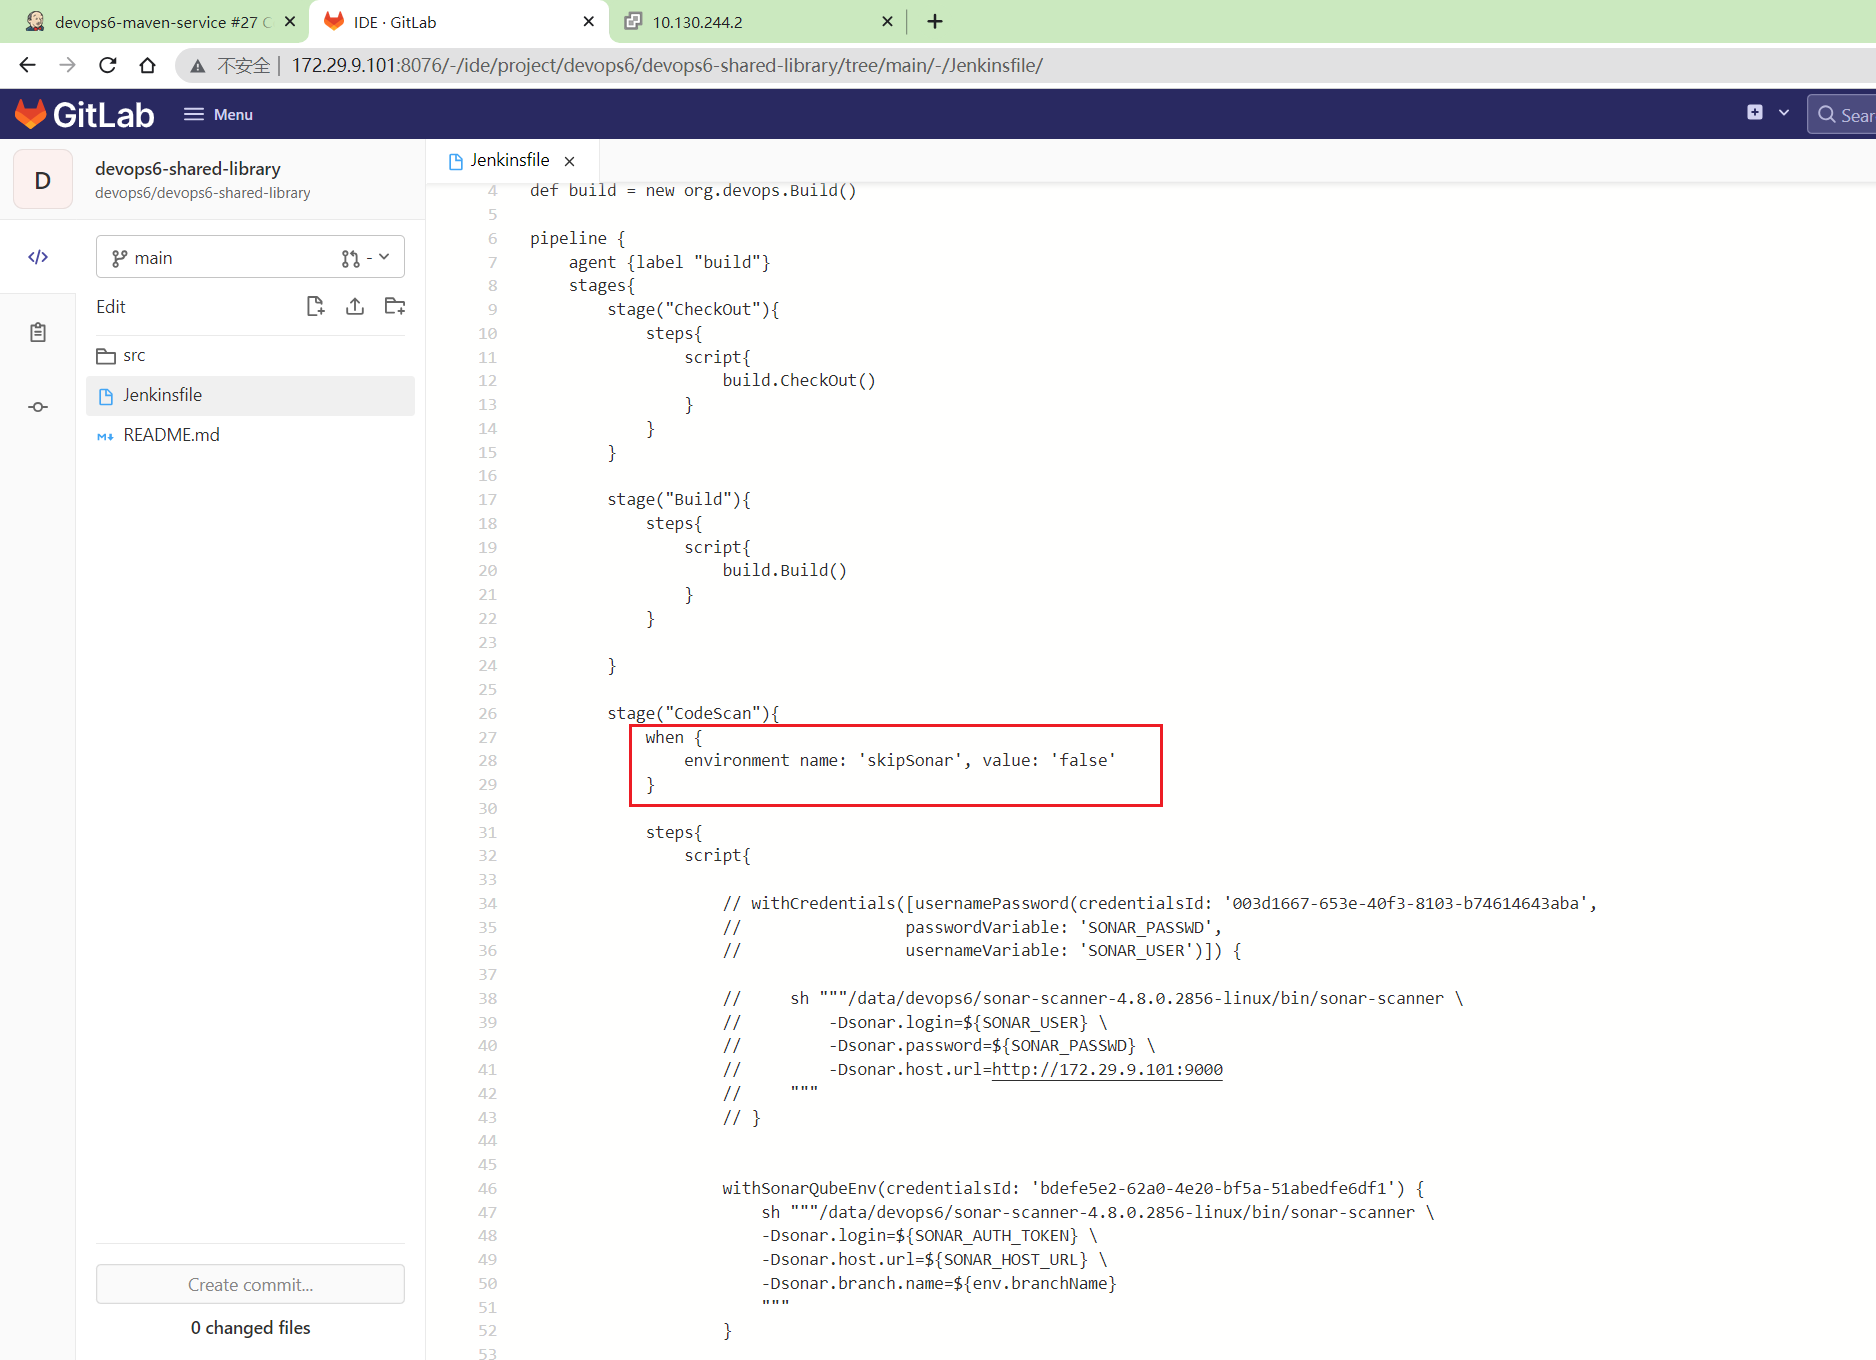Viewport: 1876px width, 1360px height.
Task: Go forward in browser history
Action: tap(67, 65)
